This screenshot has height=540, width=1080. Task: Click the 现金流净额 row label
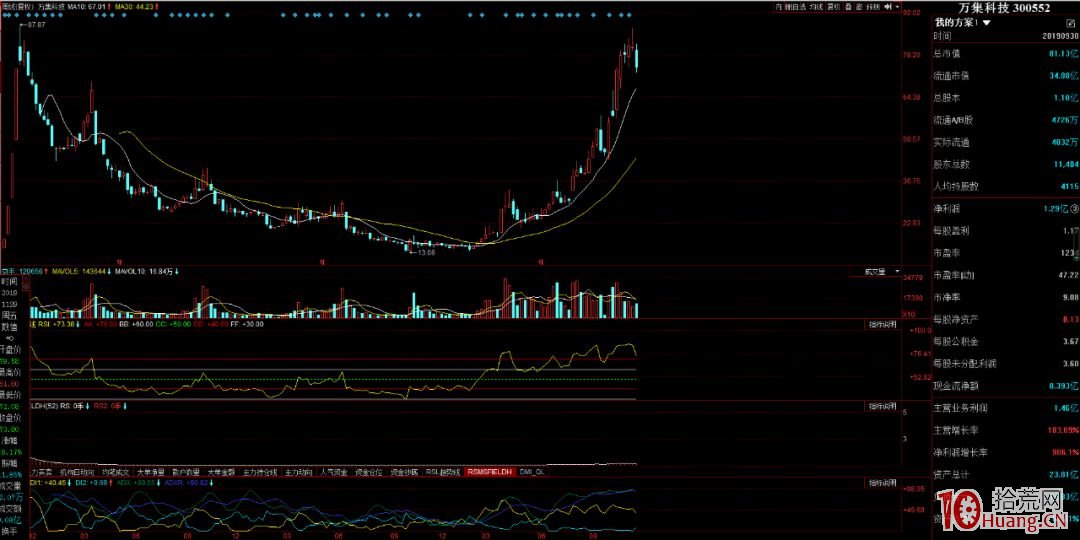coord(956,386)
